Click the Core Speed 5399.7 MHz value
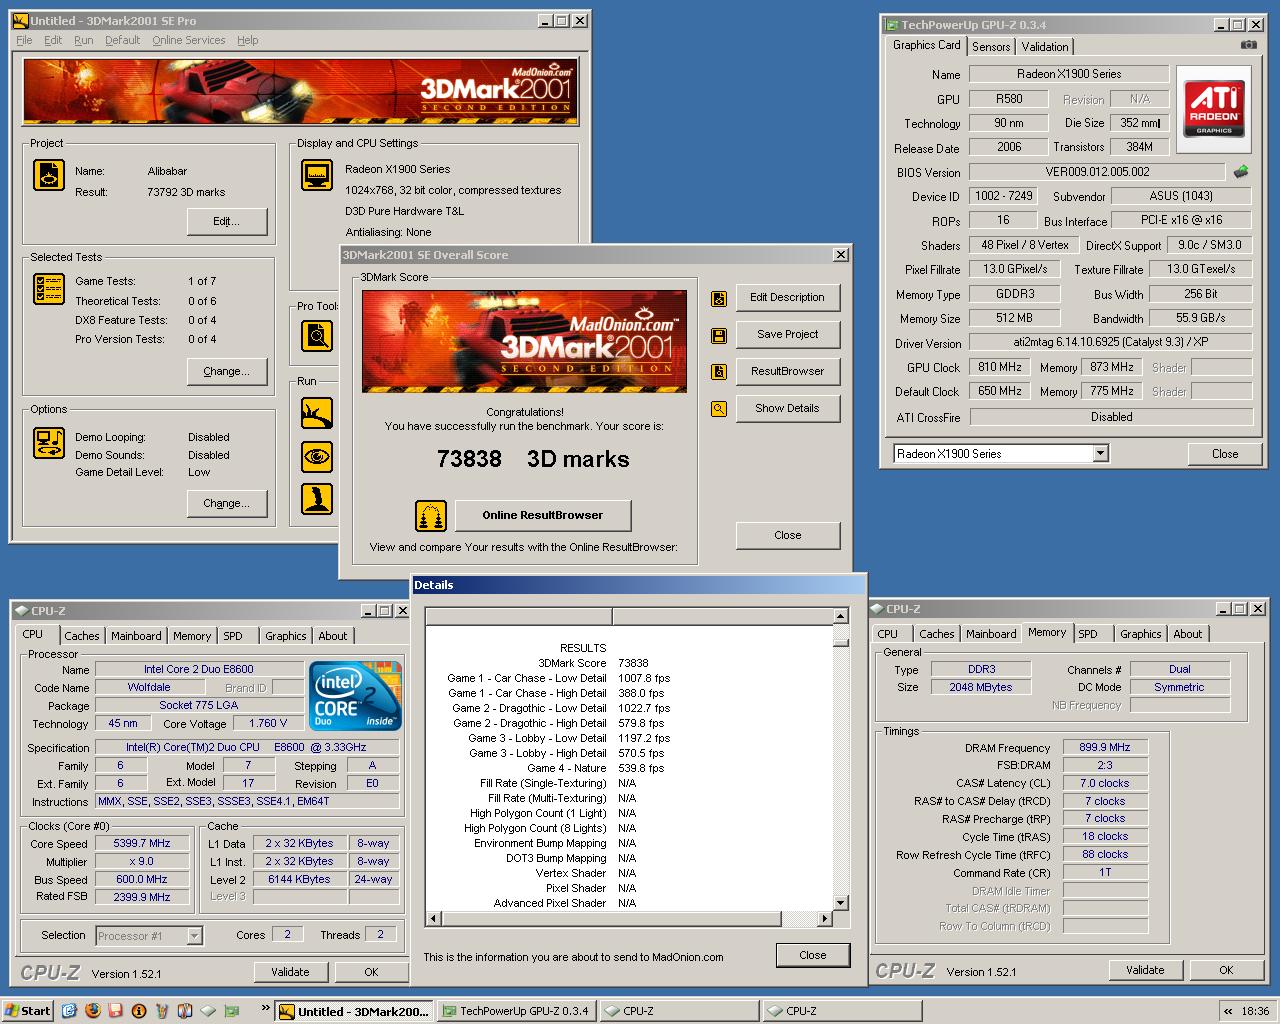The width and height of the screenshot is (1280, 1024). pos(142,844)
